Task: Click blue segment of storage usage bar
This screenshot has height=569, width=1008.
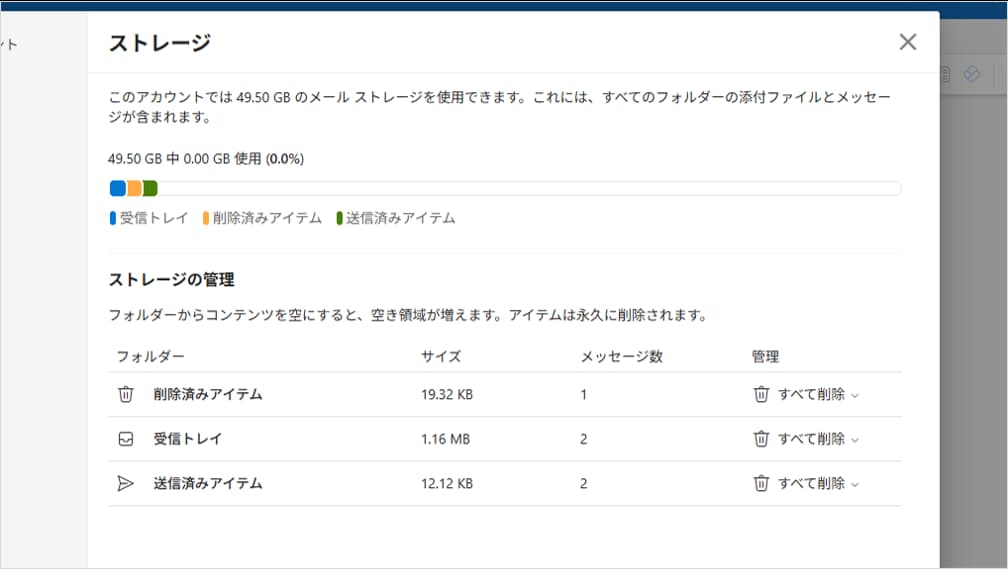Action: 118,188
